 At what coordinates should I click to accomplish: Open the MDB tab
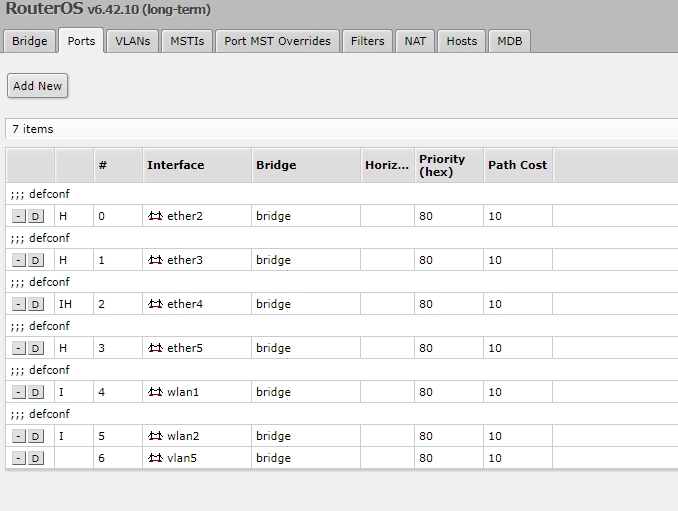(509, 41)
